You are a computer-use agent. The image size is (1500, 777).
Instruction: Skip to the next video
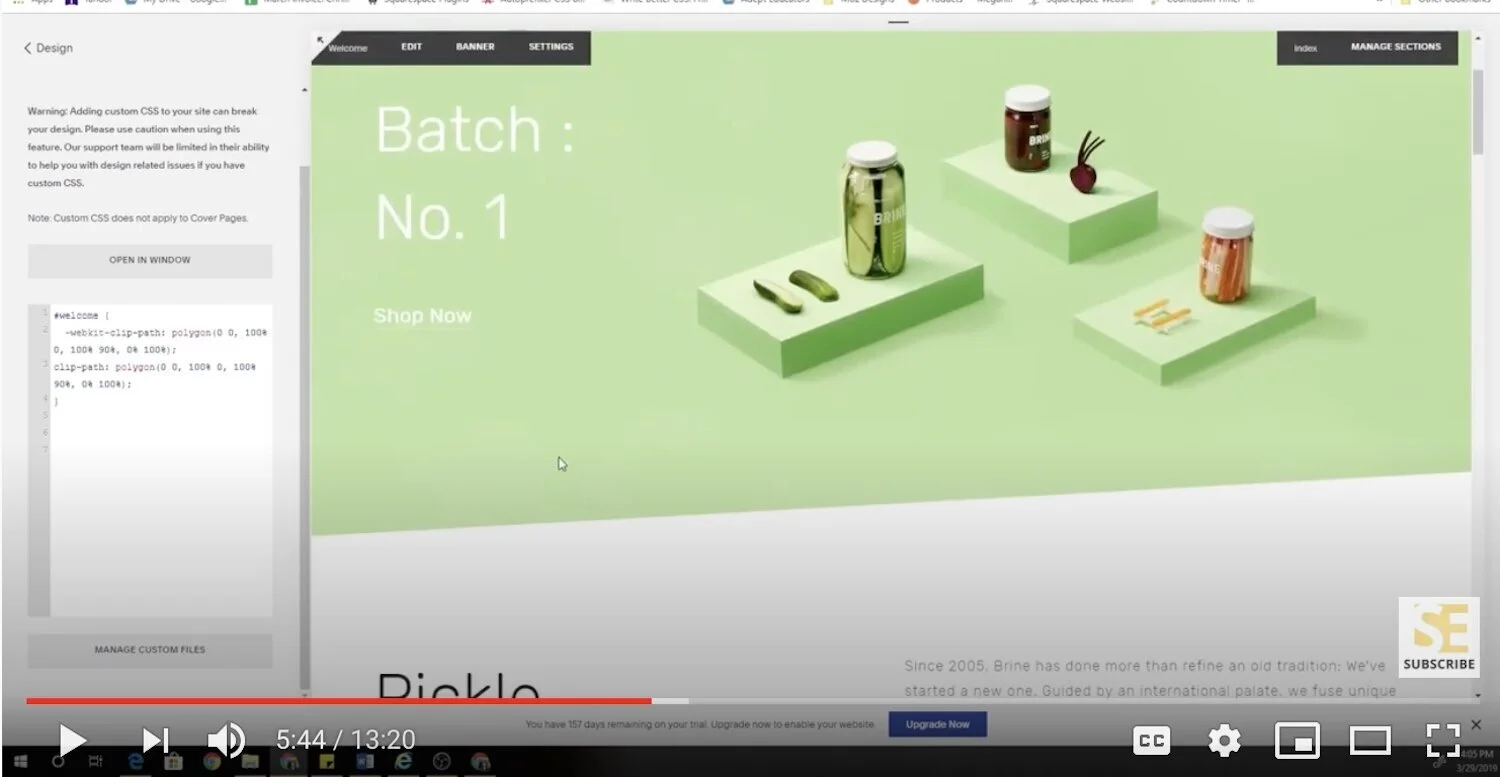pyautogui.click(x=155, y=740)
